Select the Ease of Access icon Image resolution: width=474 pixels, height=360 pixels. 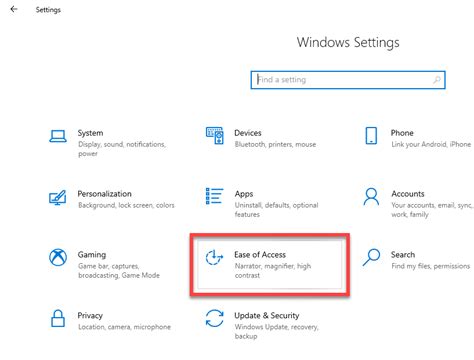click(214, 257)
